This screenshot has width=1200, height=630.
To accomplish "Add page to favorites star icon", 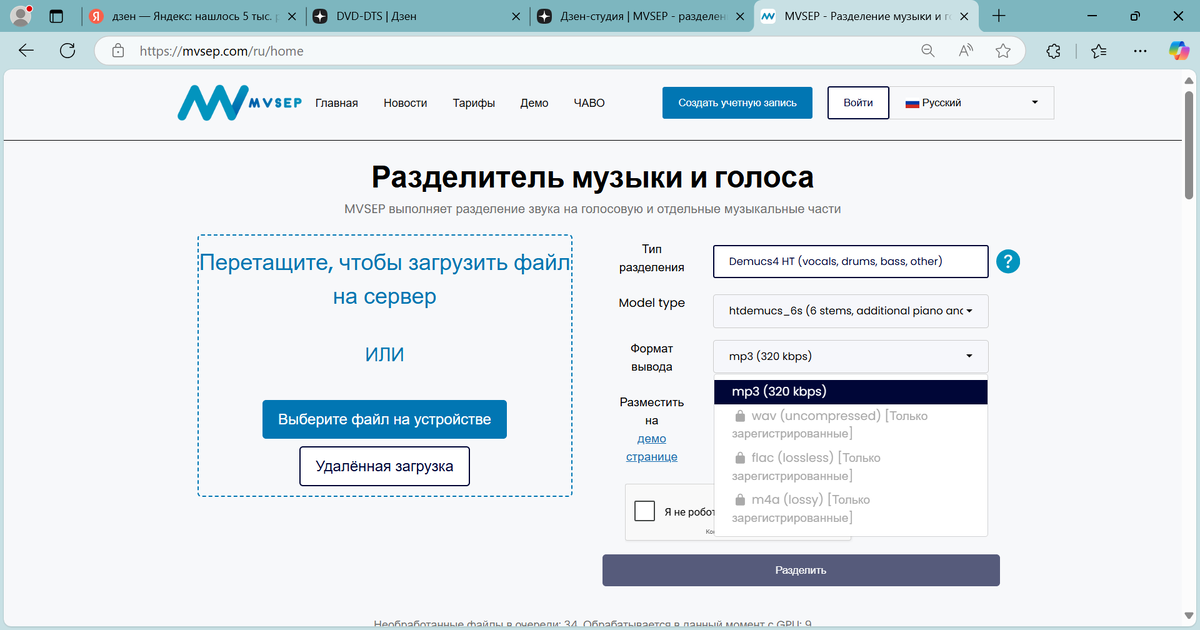I will [x=1004, y=50].
